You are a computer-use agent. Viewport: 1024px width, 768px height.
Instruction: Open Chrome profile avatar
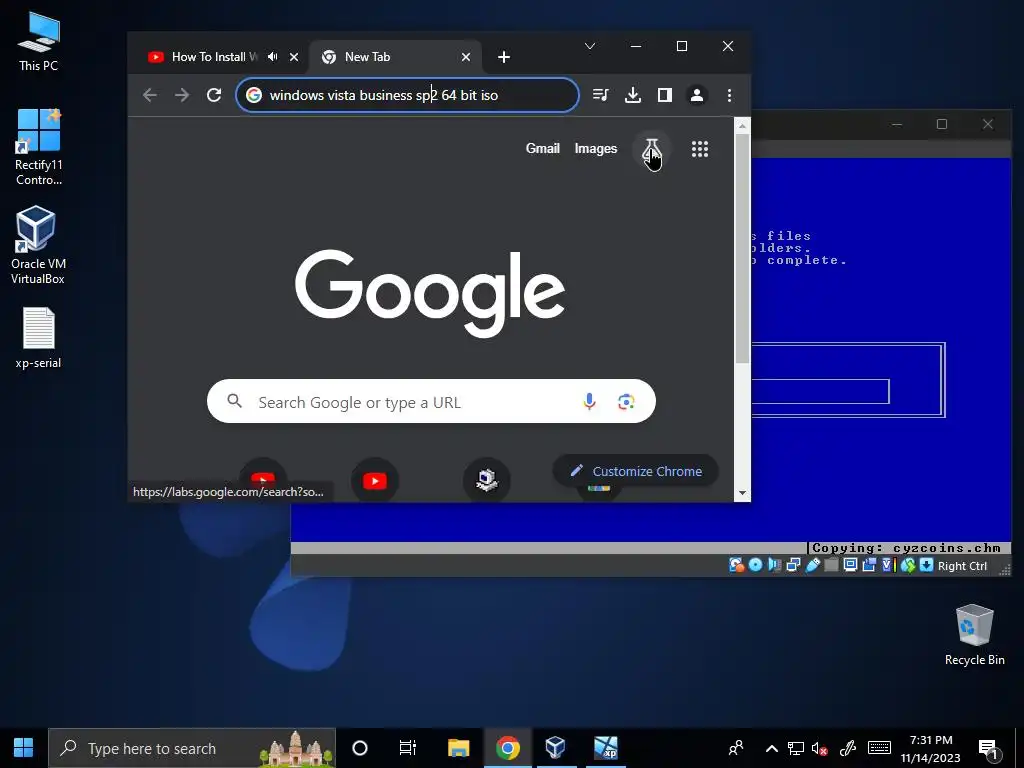pyautogui.click(x=697, y=95)
